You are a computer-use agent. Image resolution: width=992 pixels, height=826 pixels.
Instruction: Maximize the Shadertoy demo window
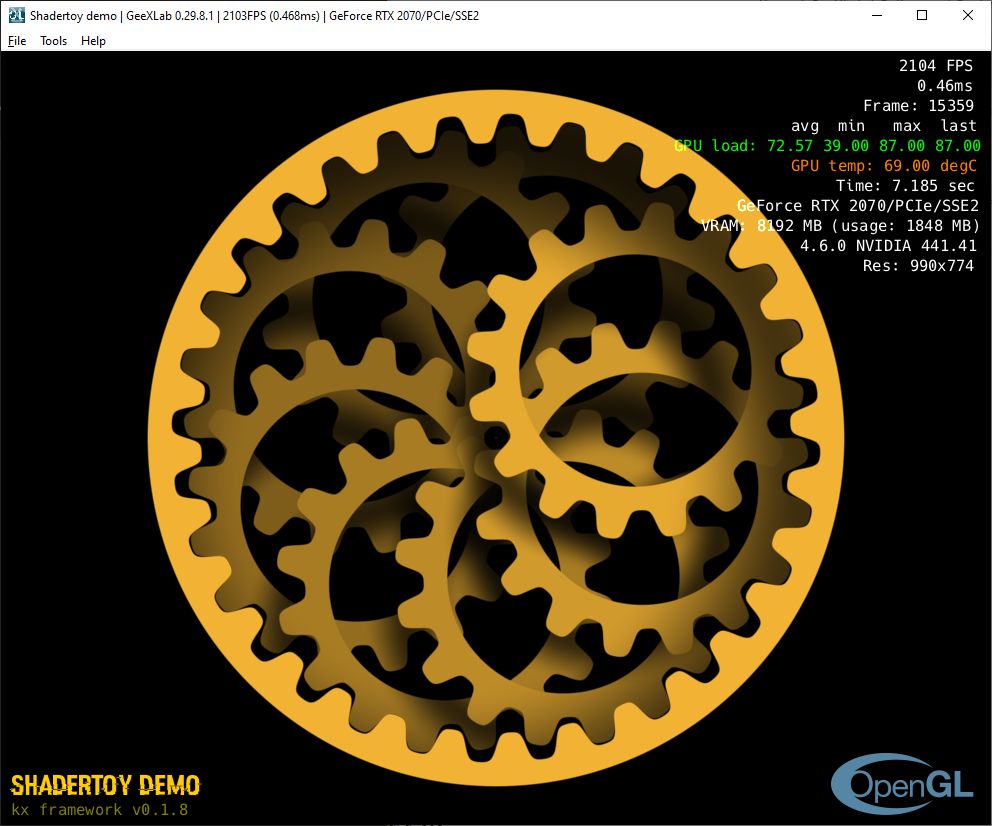point(922,15)
